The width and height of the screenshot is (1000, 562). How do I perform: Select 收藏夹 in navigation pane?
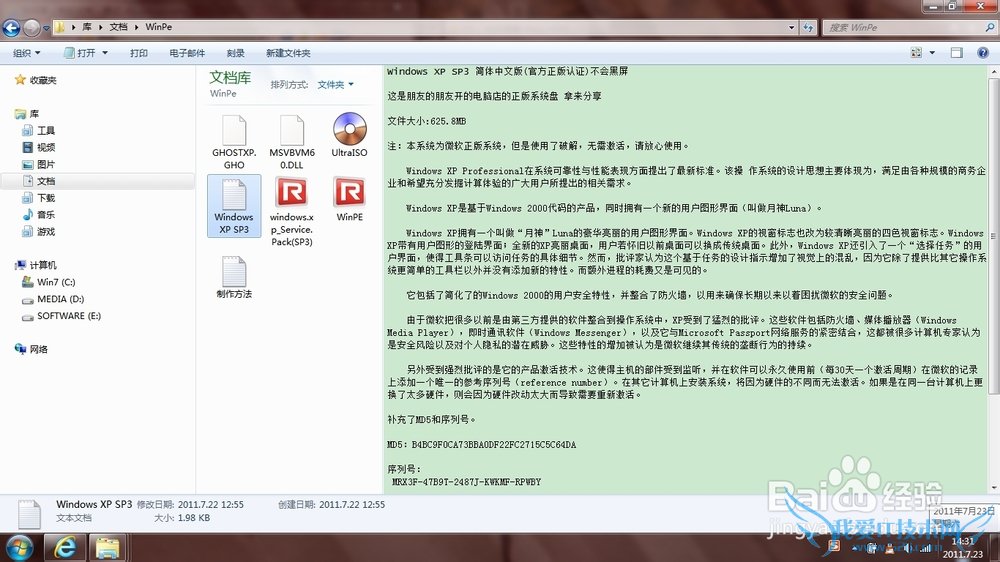pos(36,80)
